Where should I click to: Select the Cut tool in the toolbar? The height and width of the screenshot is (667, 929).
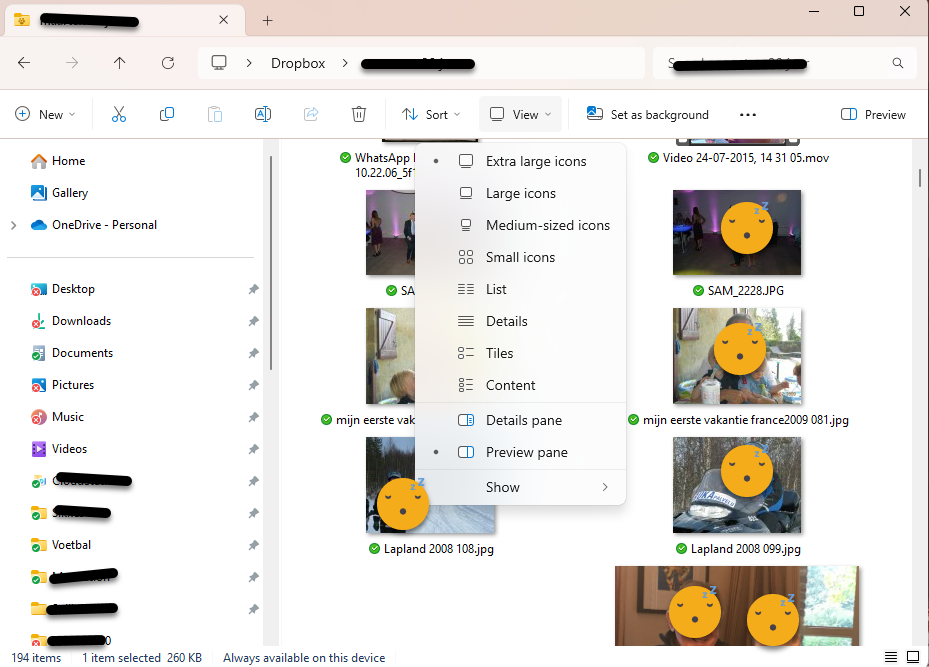click(x=118, y=114)
